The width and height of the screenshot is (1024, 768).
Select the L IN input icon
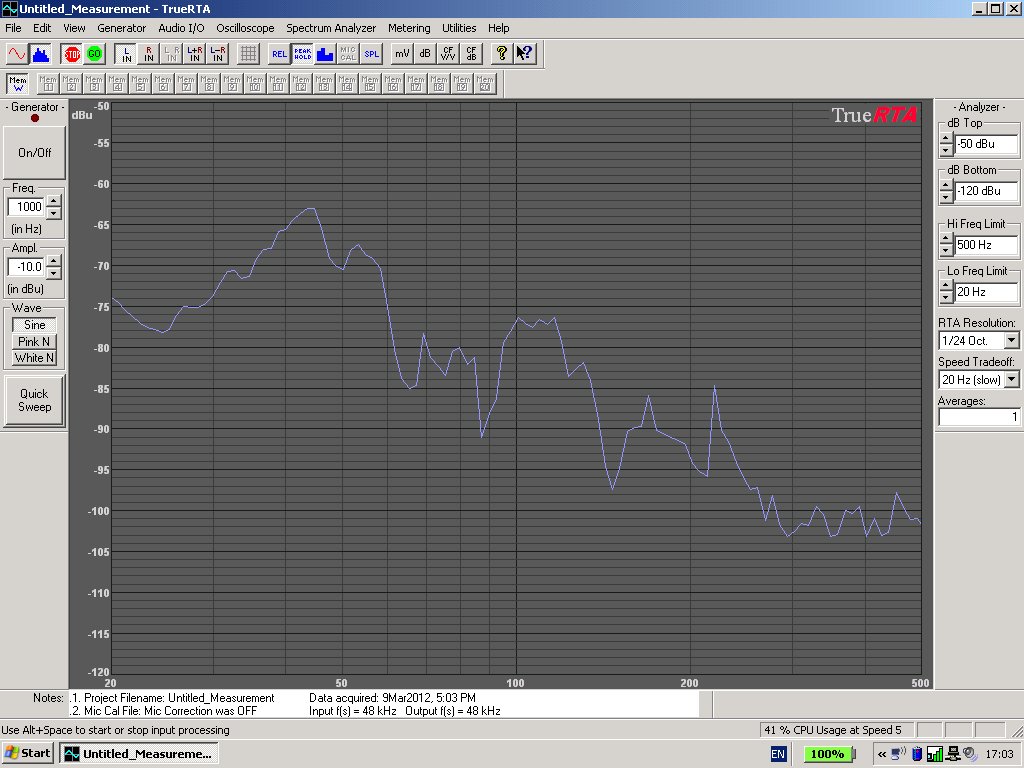(x=127, y=54)
